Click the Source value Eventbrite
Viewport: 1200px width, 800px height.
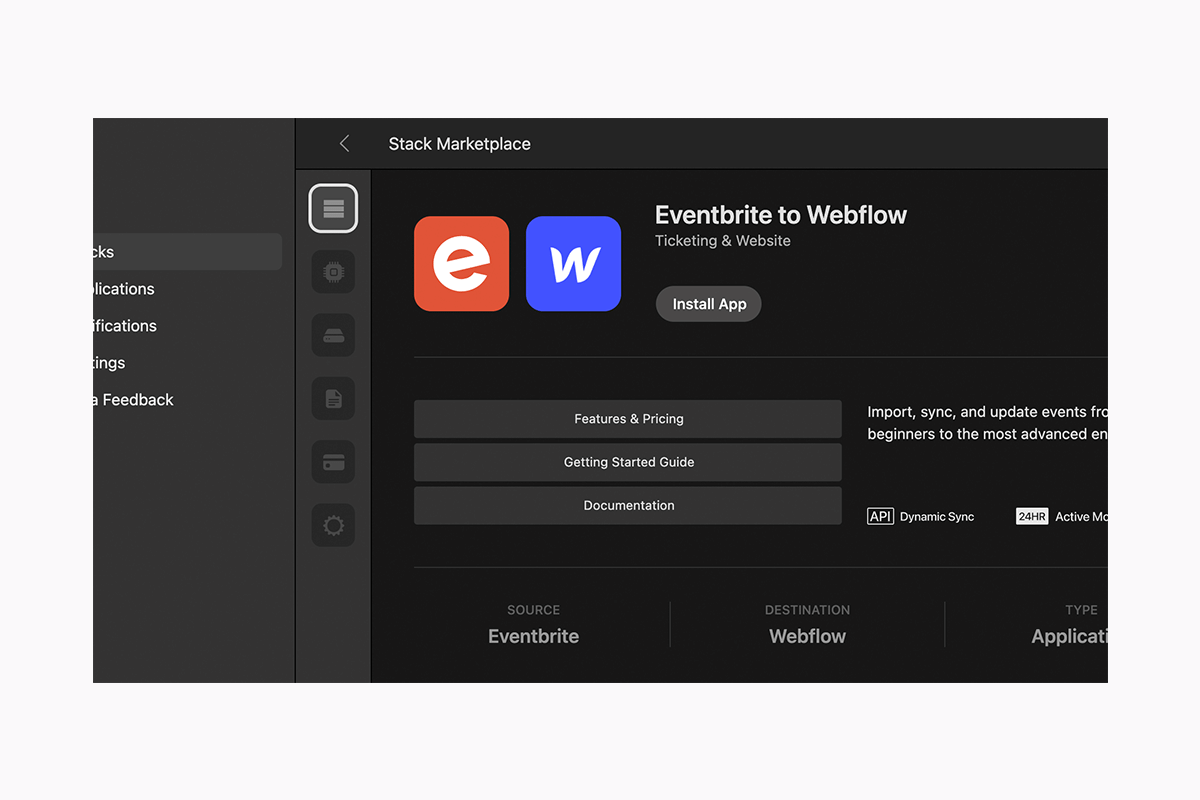tap(533, 636)
